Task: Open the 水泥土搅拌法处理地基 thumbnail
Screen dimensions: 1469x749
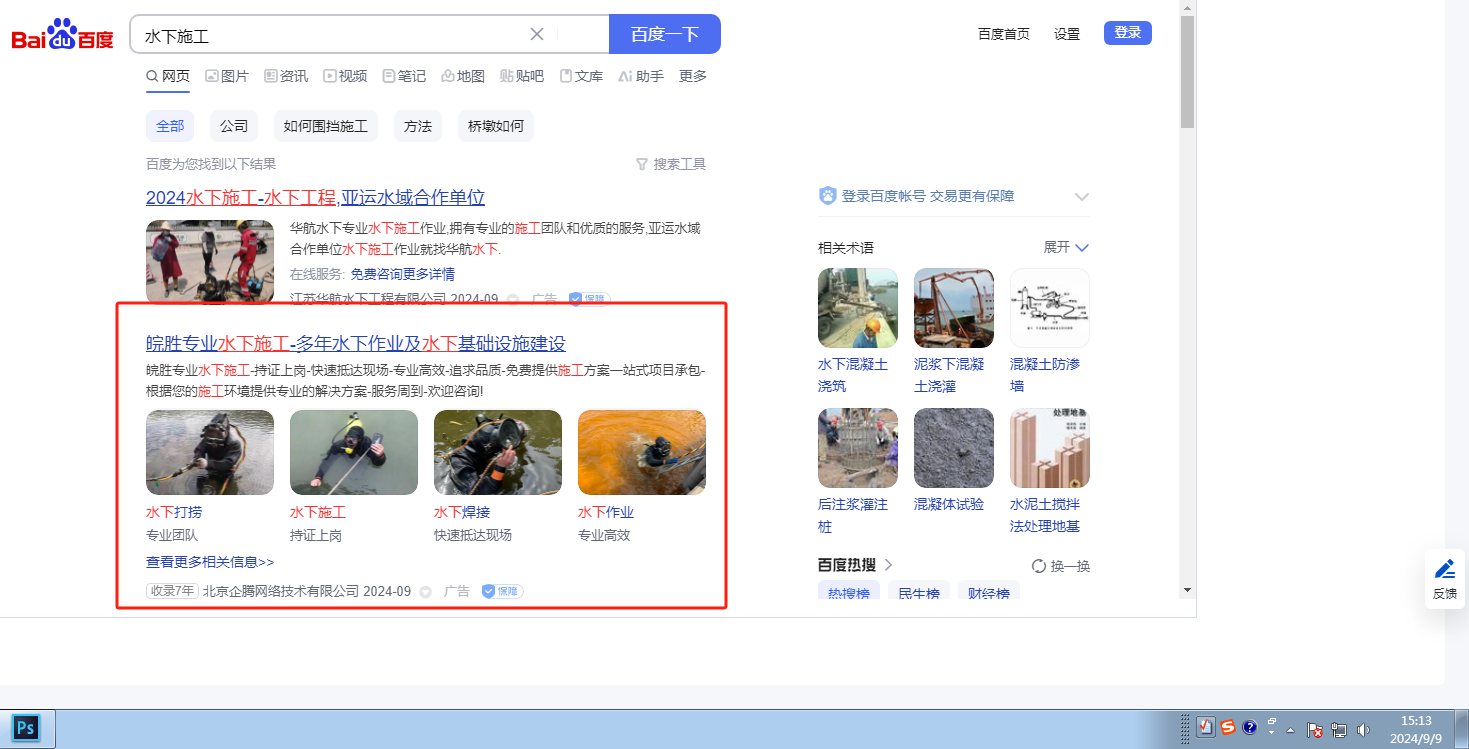Action: [x=1050, y=448]
